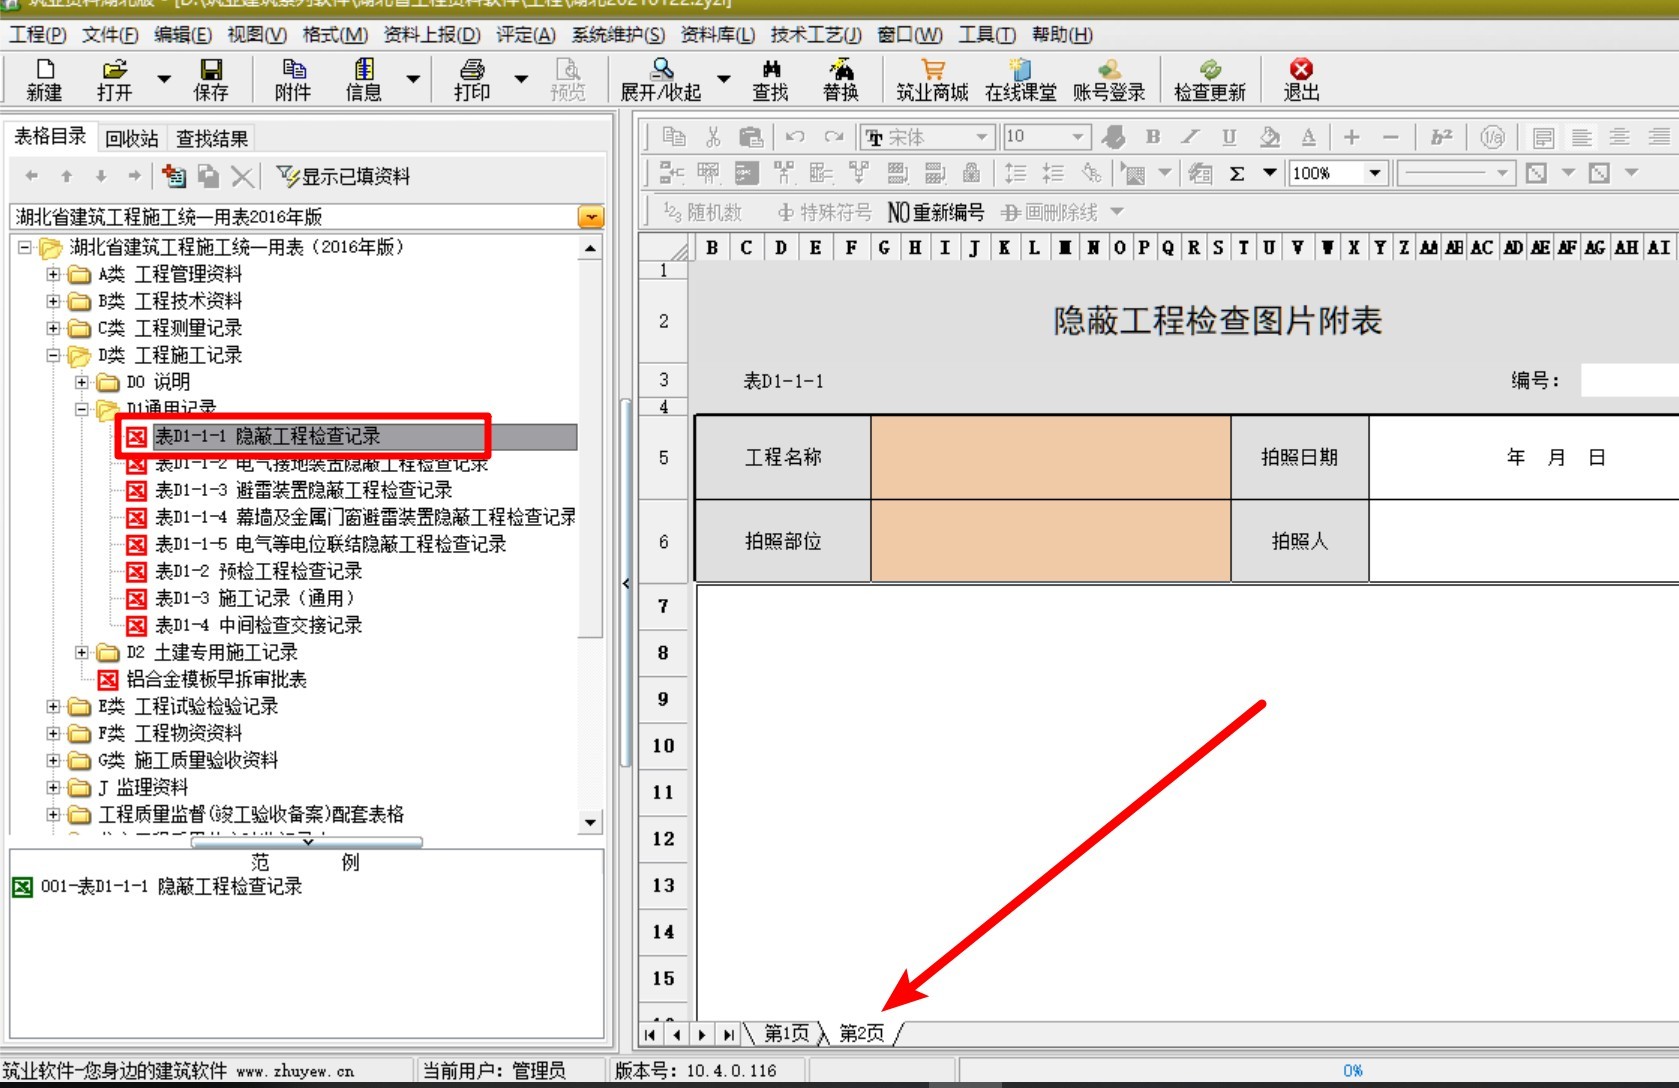Click the 特殊符号 button
Viewport: 1679px width, 1088px height.
click(x=824, y=212)
